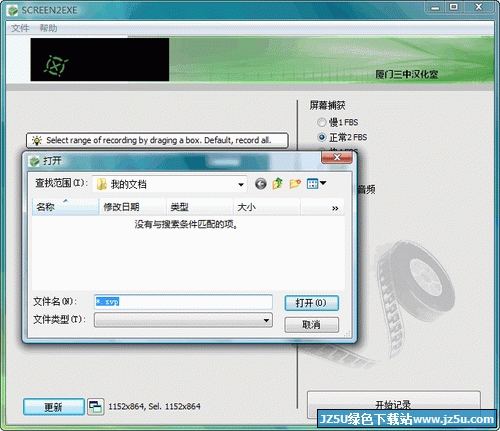
Task: Click SCREEN2EXE app icon in title bar
Action: pyautogui.click(x=13, y=10)
